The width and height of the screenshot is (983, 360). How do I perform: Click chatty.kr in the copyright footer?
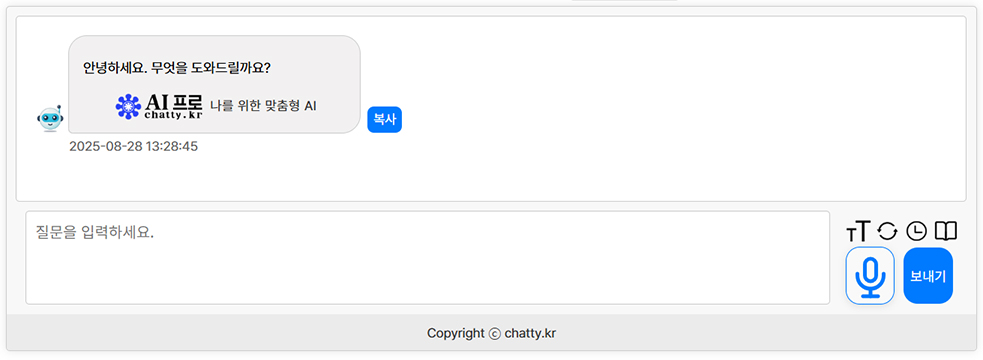530,334
